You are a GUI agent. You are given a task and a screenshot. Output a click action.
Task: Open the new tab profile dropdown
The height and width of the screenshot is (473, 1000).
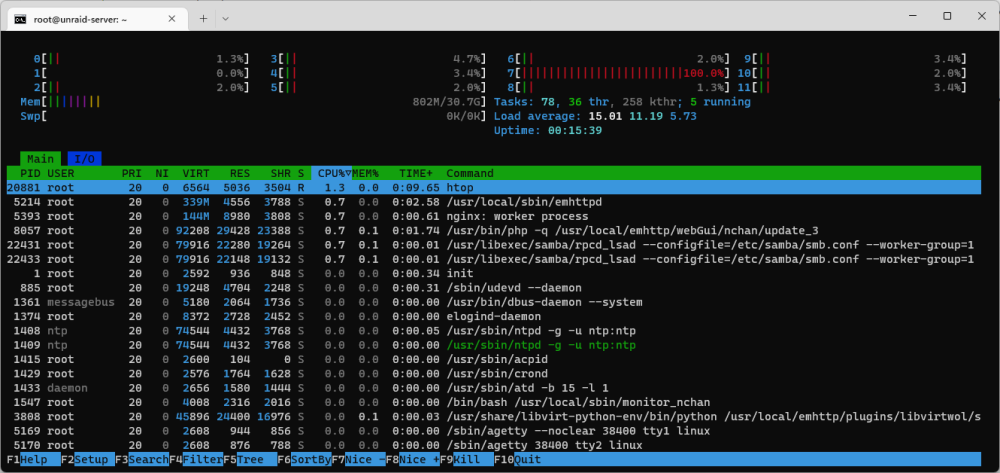click(225, 19)
